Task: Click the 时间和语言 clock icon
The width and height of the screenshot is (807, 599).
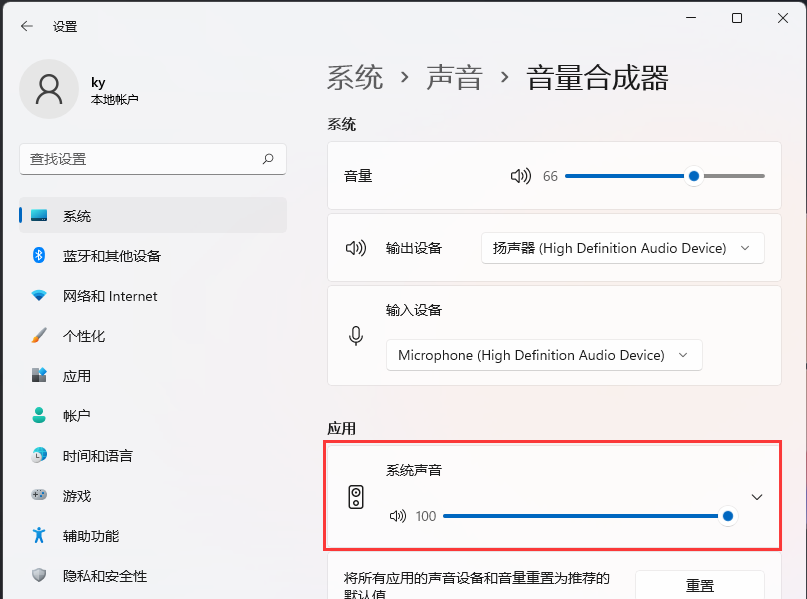Action: pyautogui.click(x=38, y=456)
